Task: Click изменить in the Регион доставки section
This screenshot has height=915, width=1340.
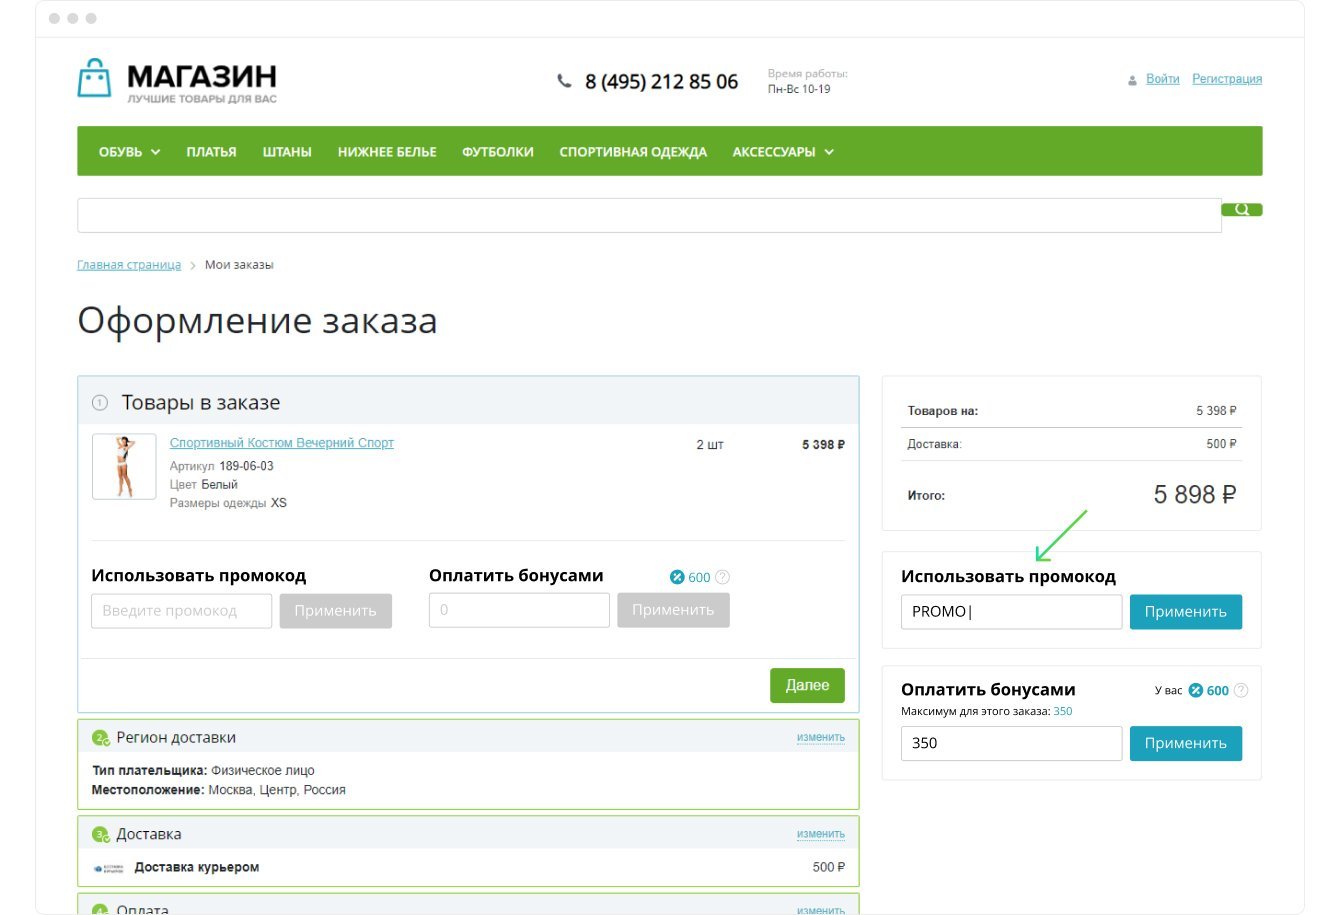Action: click(821, 738)
